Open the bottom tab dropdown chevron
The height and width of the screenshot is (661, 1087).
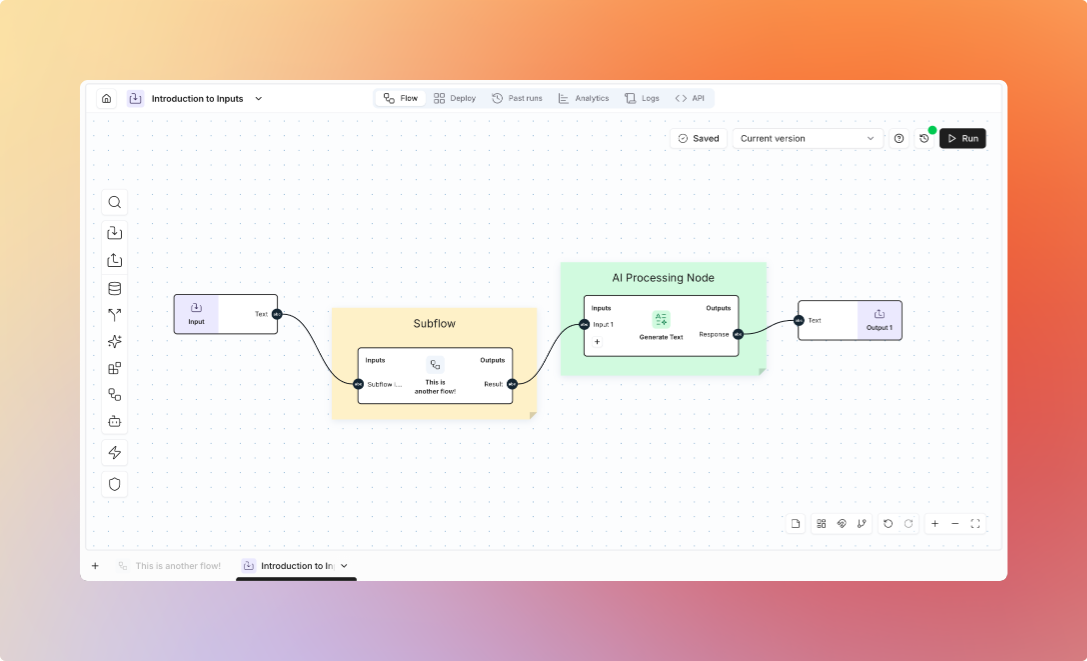[345, 566]
